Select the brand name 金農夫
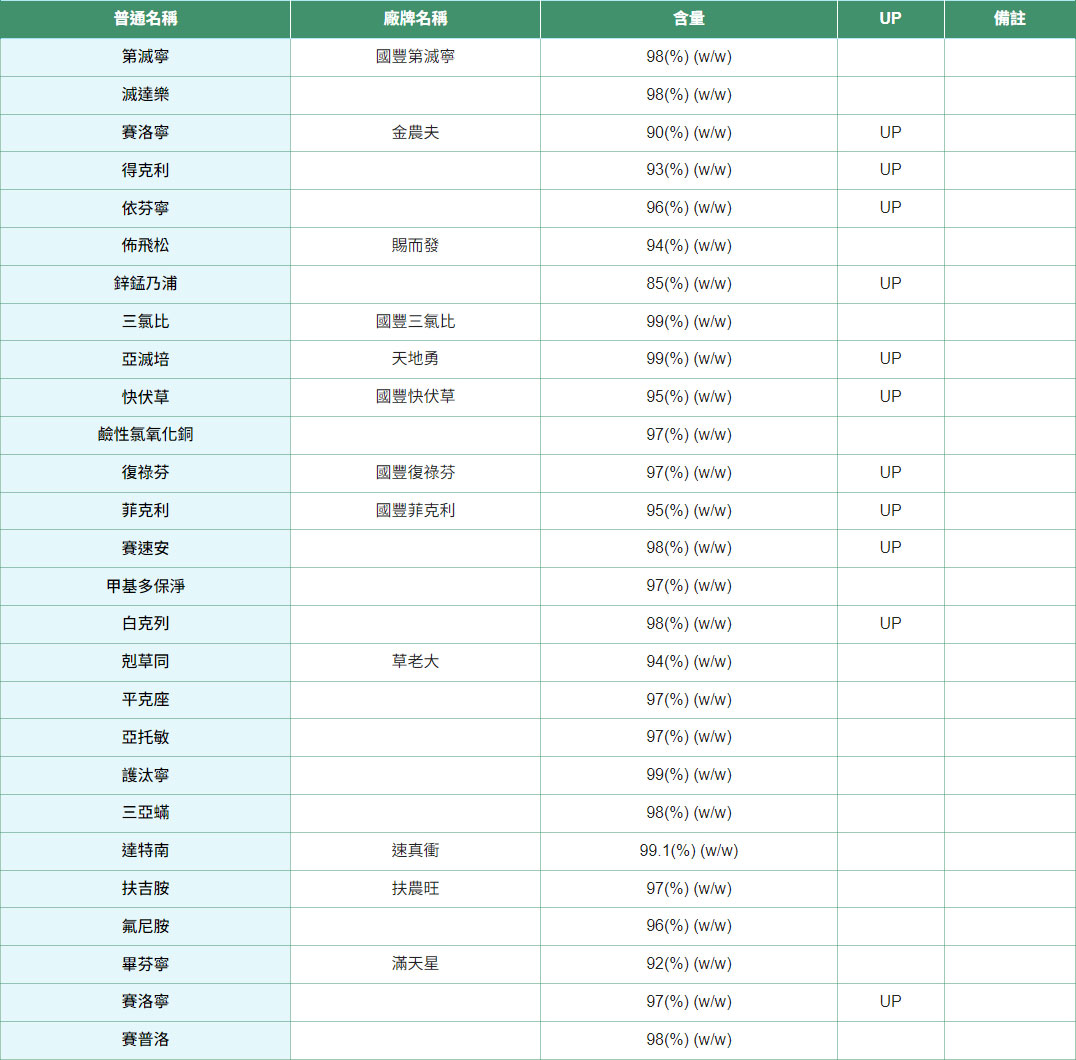The width and height of the screenshot is (1076, 1060). click(415, 132)
